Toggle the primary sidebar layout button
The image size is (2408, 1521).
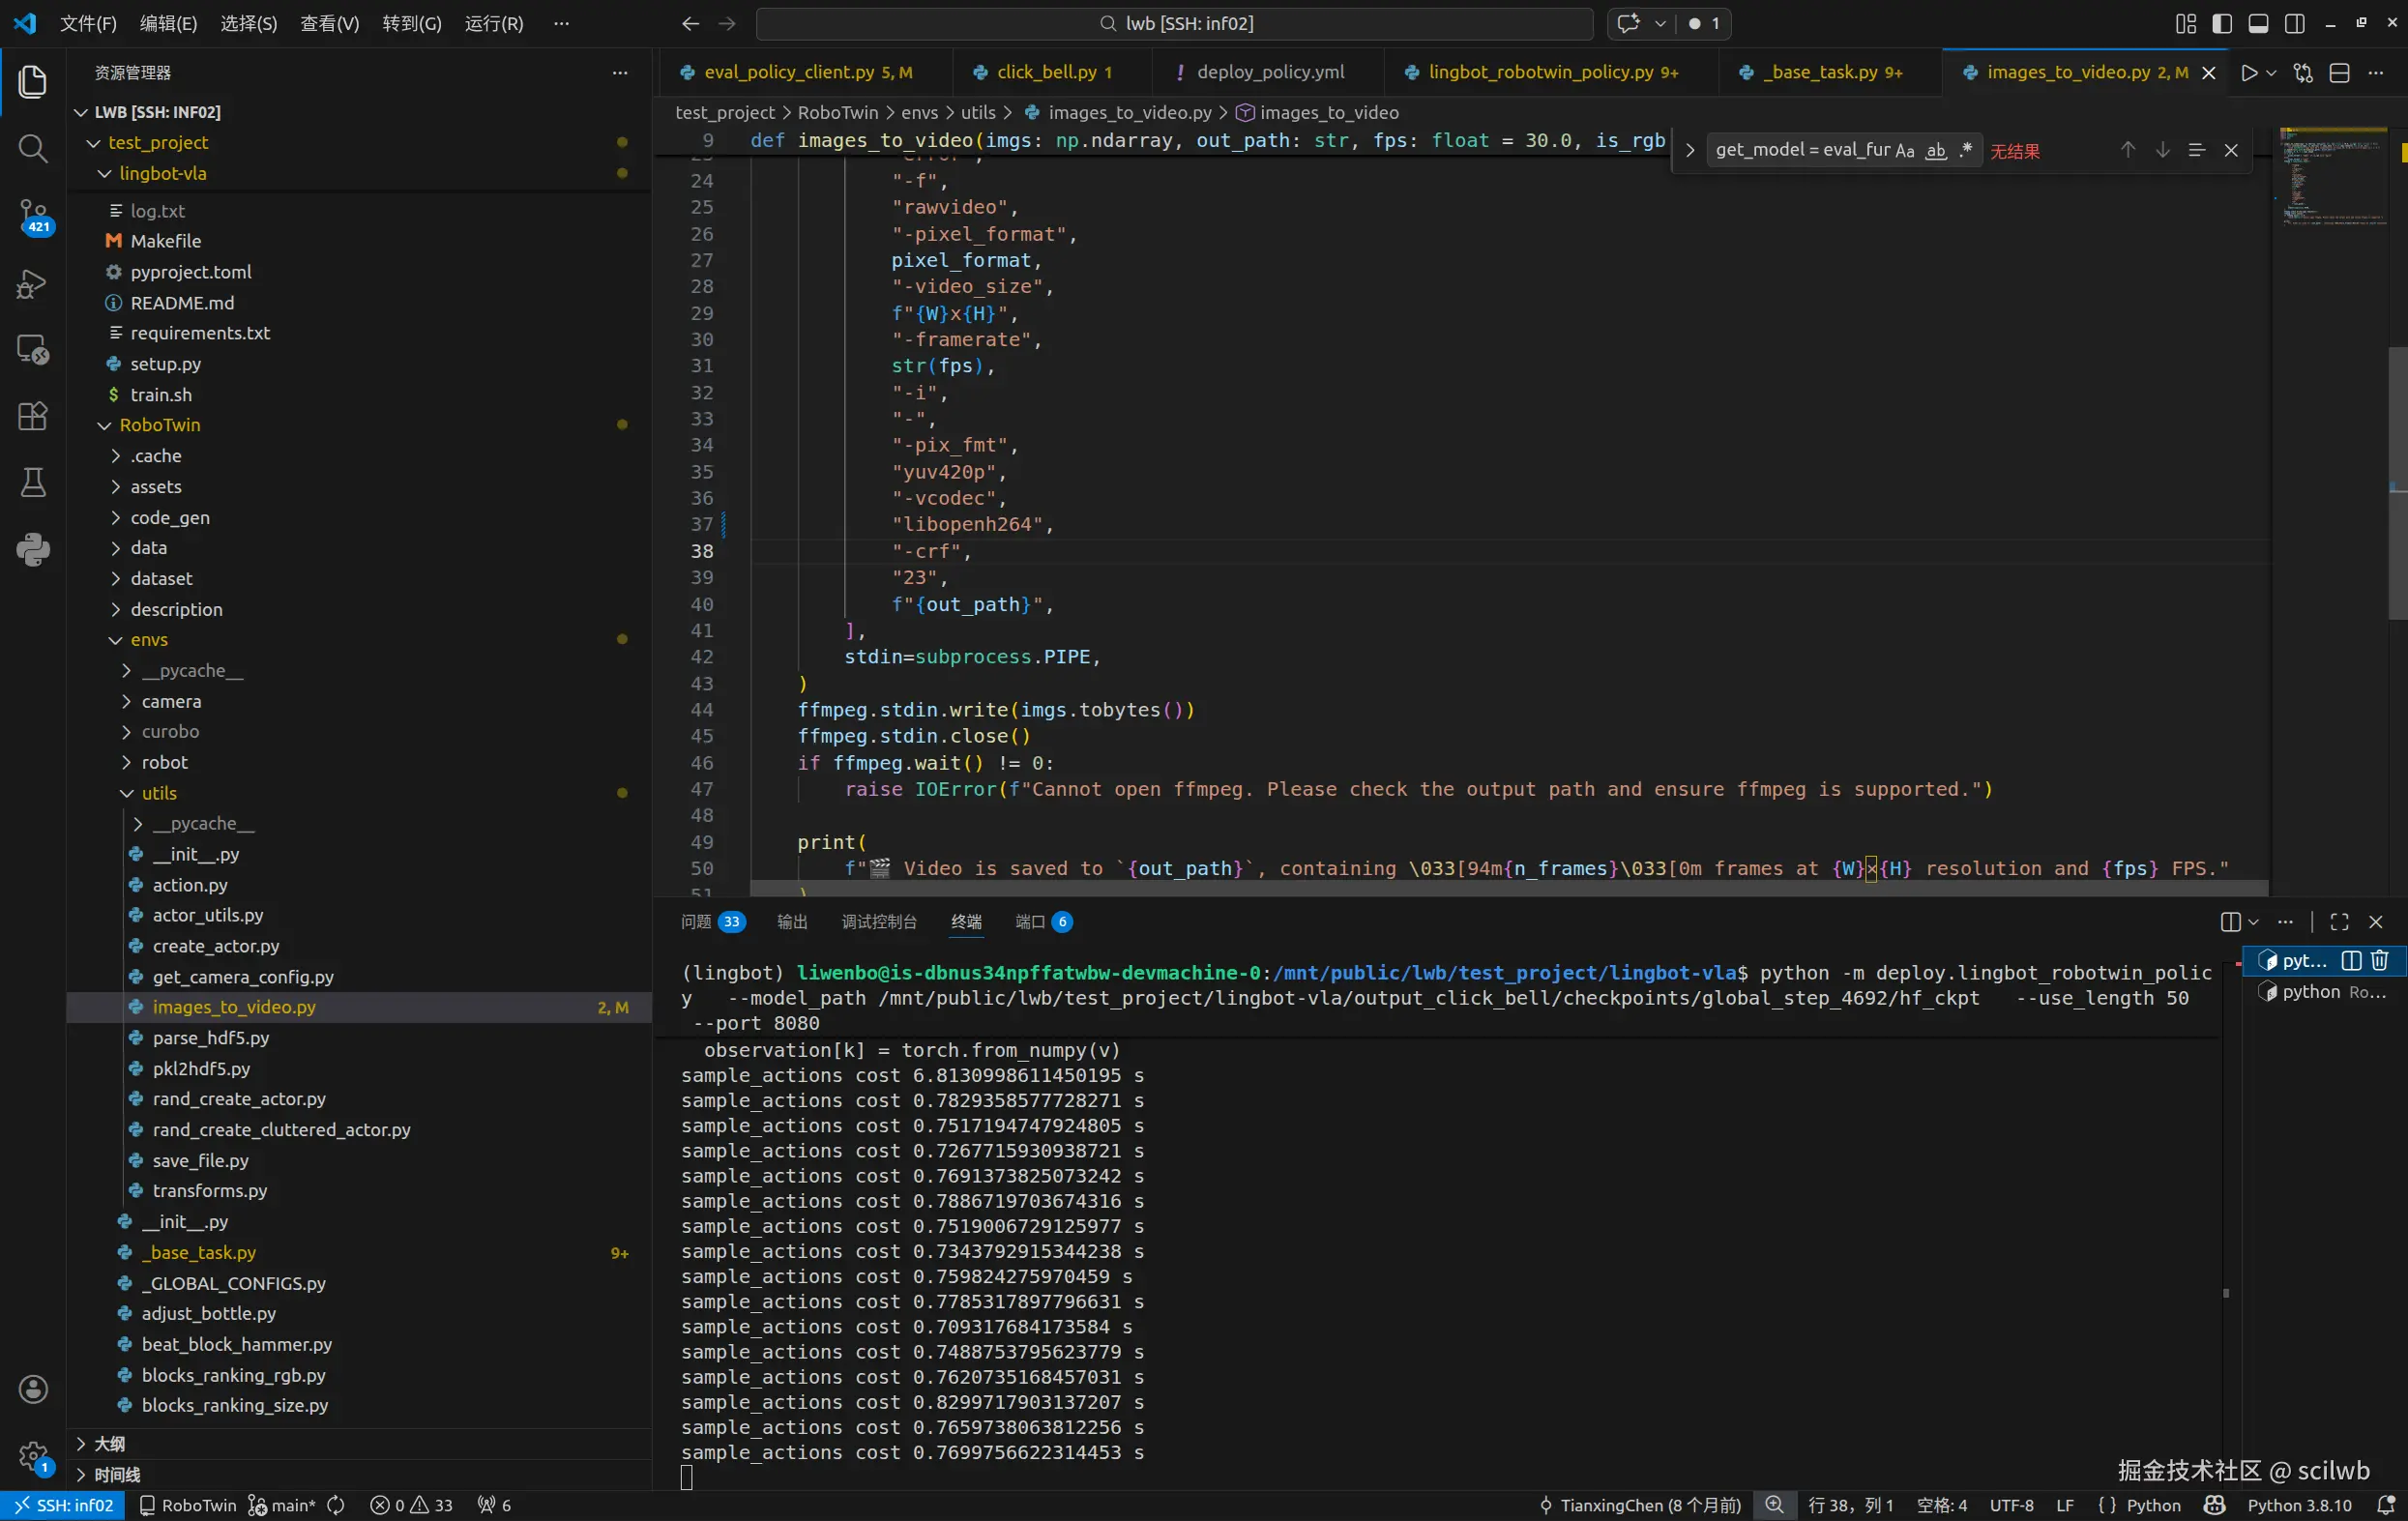click(x=2222, y=23)
